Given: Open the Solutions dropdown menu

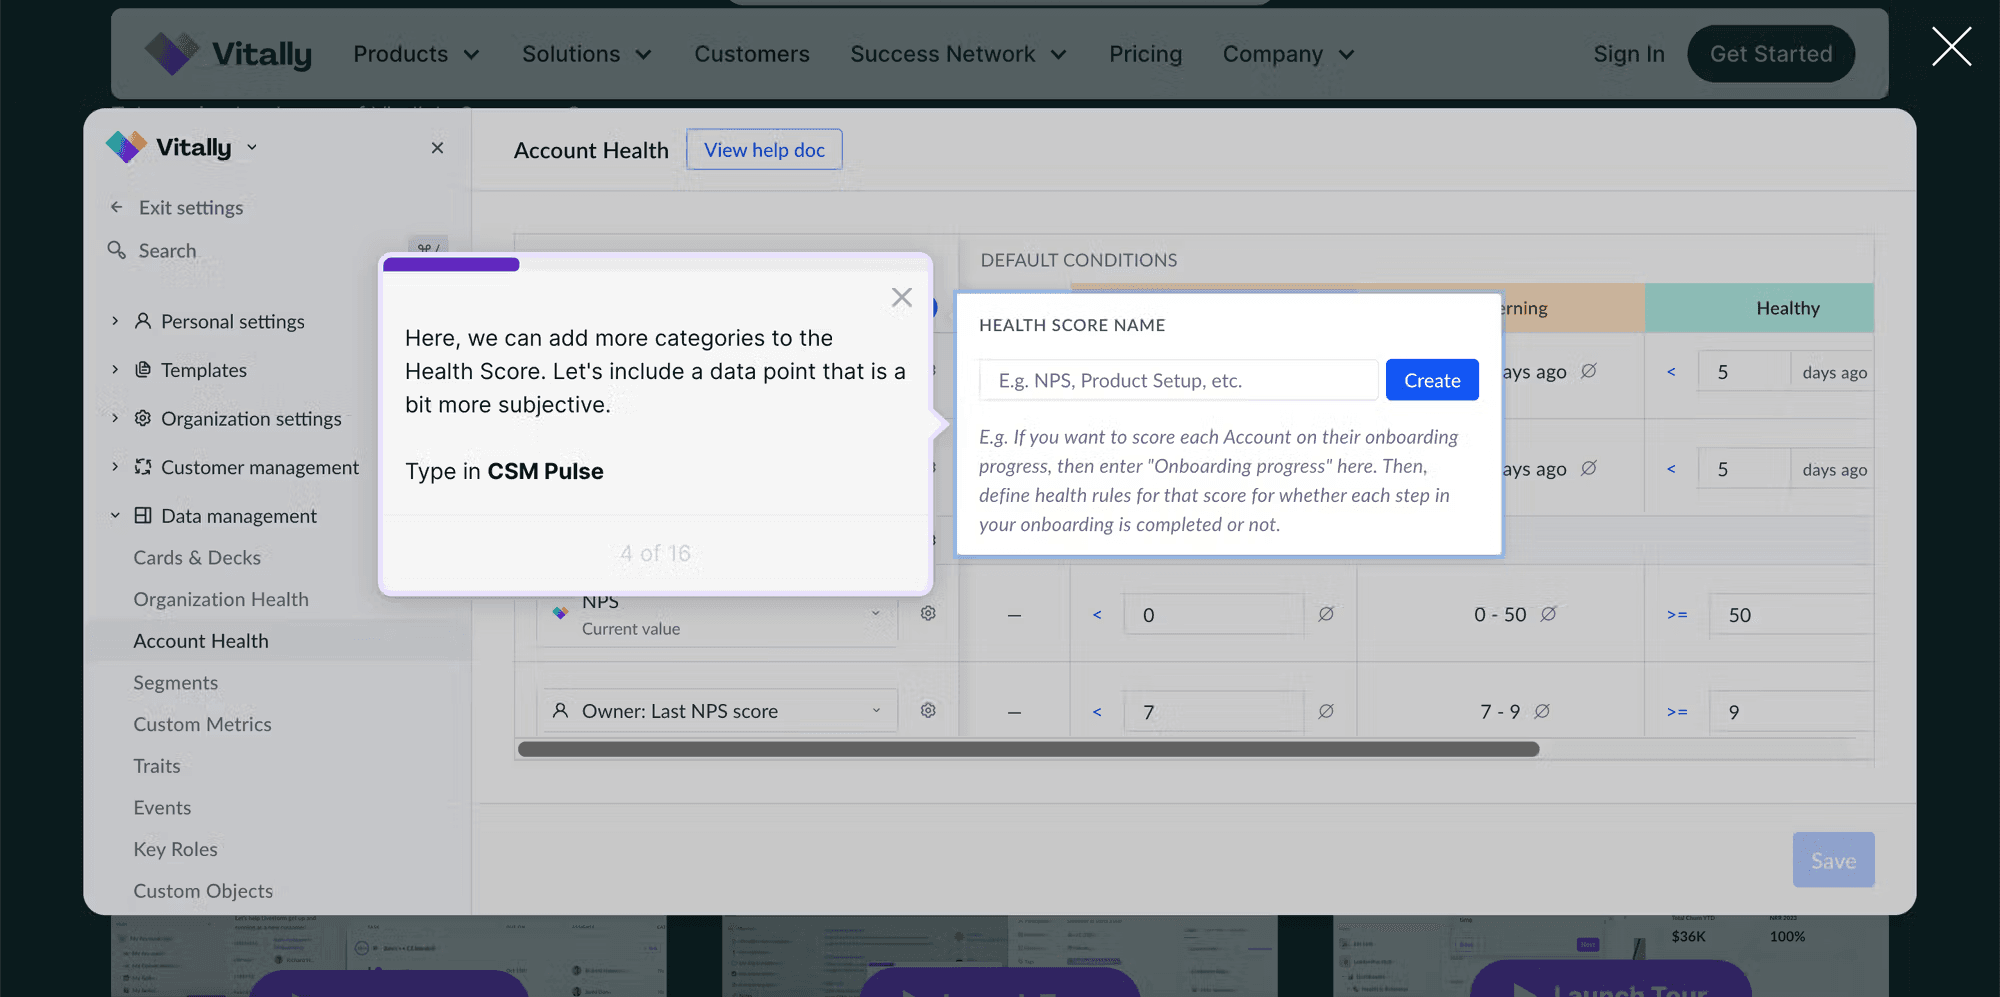Looking at the screenshot, I should click(x=587, y=54).
